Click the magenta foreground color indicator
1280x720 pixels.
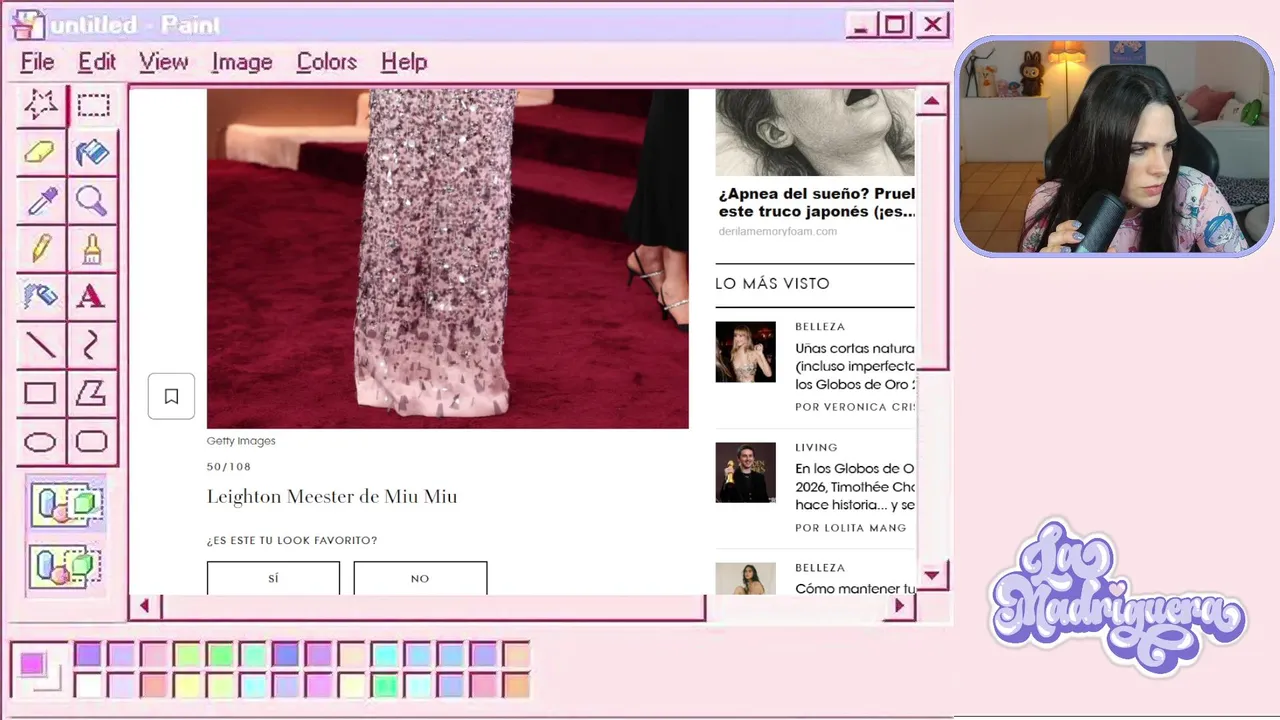click(33, 664)
